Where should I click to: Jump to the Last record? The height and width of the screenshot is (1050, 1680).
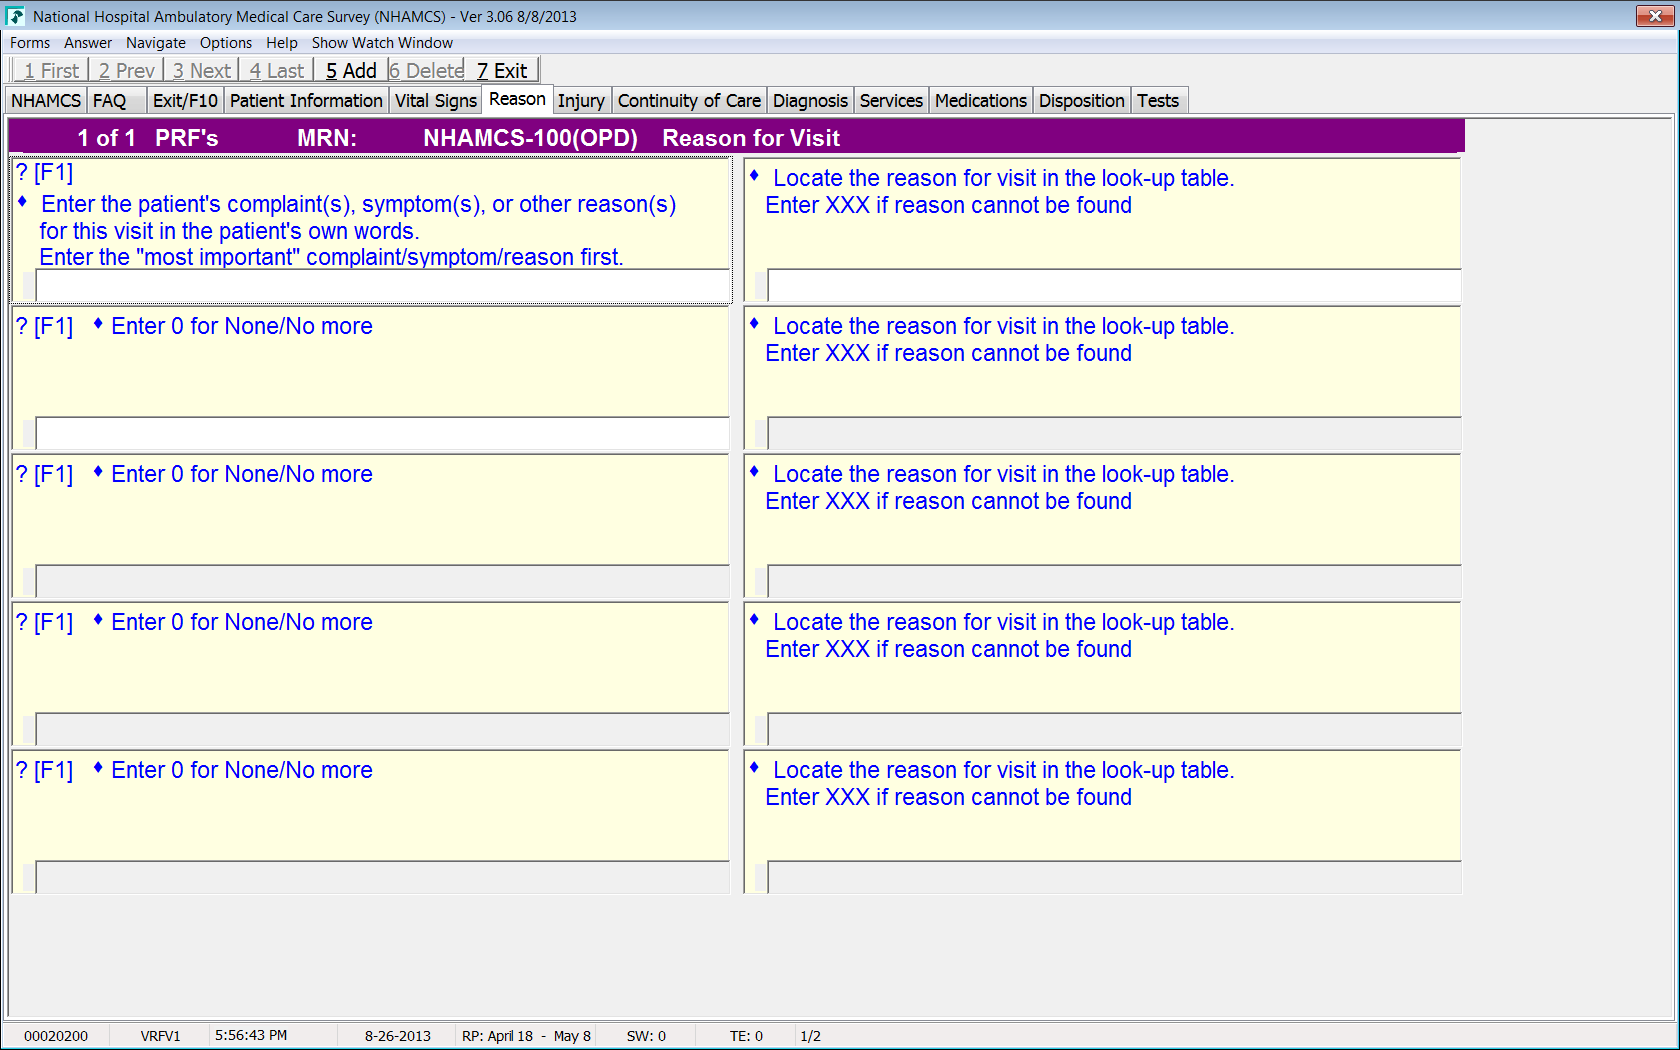[x=276, y=71]
